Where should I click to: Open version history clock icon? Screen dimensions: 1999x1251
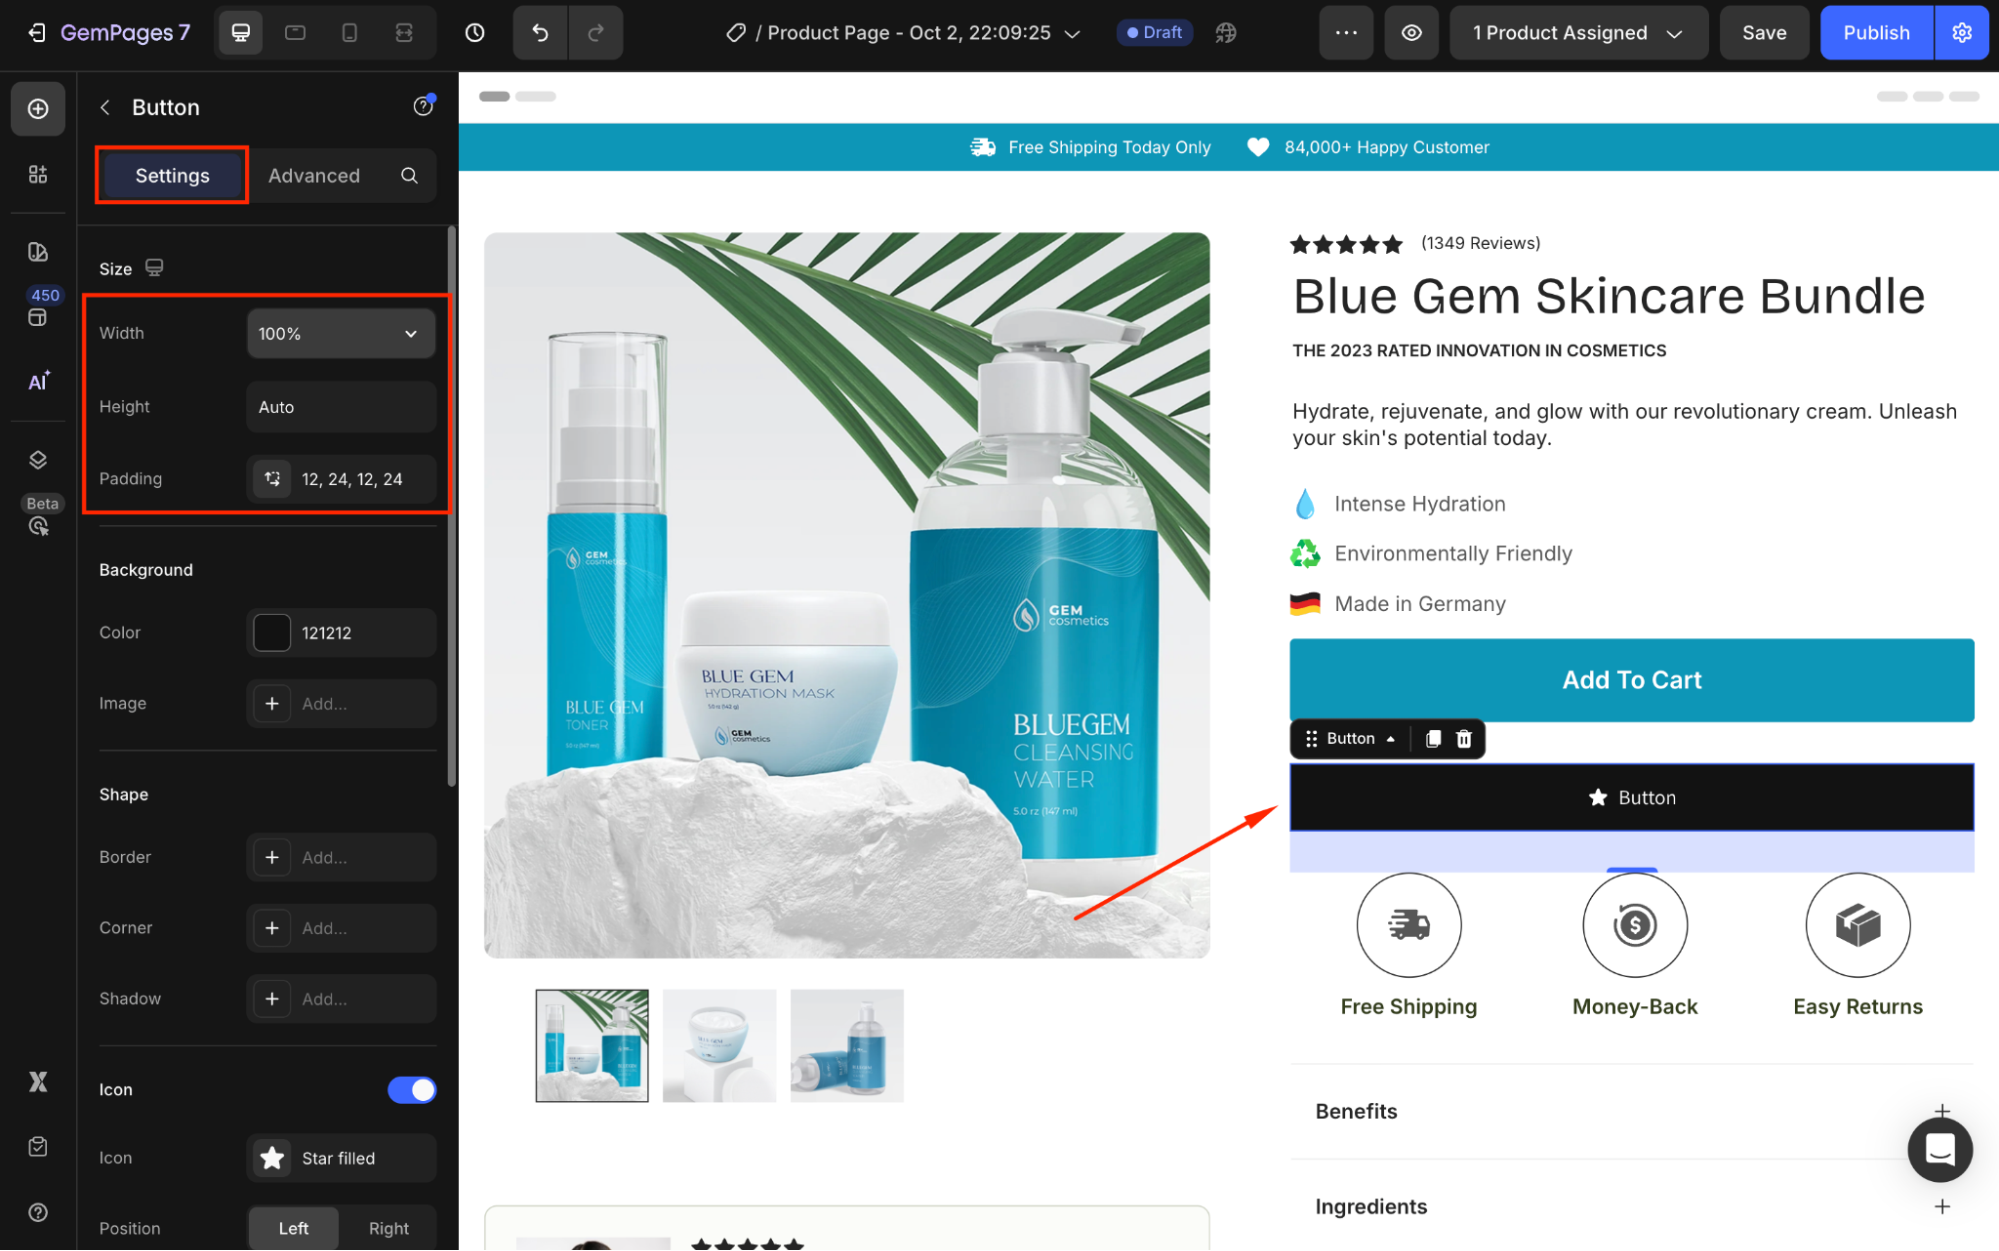tap(475, 33)
